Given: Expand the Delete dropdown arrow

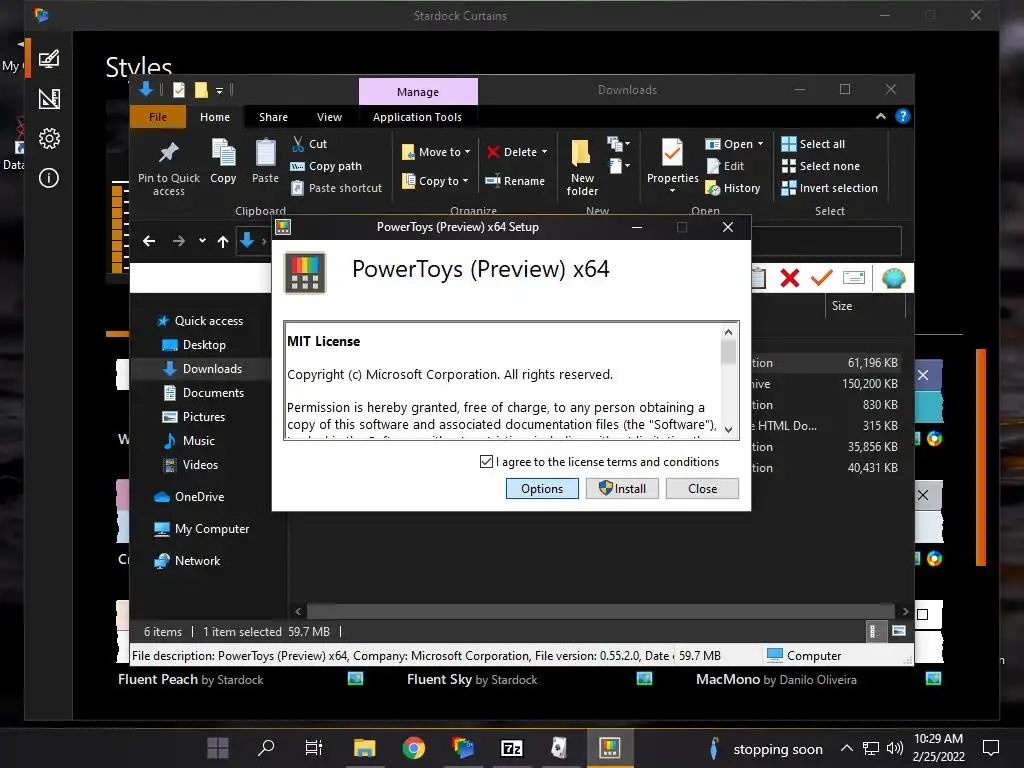Looking at the screenshot, I should tap(544, 152).
